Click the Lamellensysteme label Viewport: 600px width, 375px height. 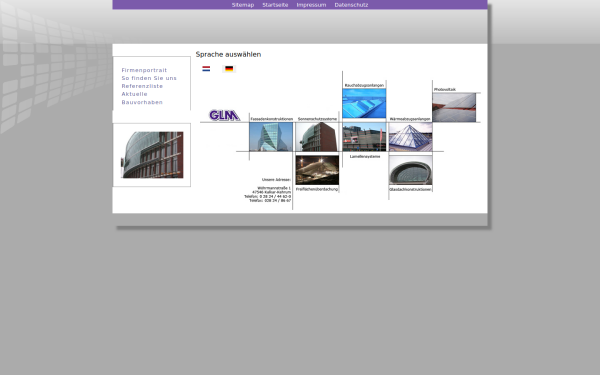coord(365,157)
